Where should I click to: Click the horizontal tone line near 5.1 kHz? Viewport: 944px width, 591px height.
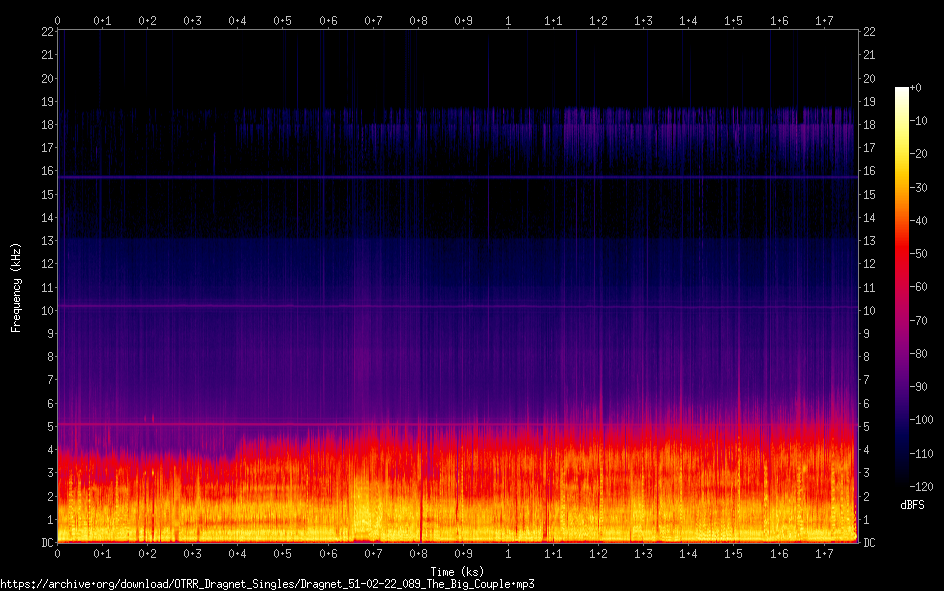click(457, 424)
